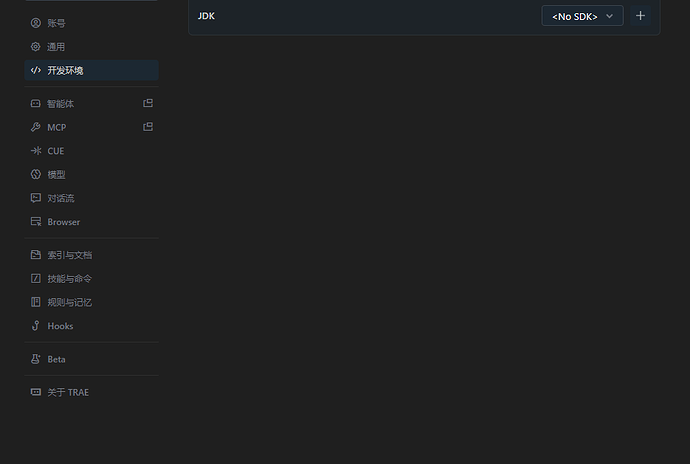Go to the 通用 settings section
Screen dimensions: 690x464
pos(92,47)
